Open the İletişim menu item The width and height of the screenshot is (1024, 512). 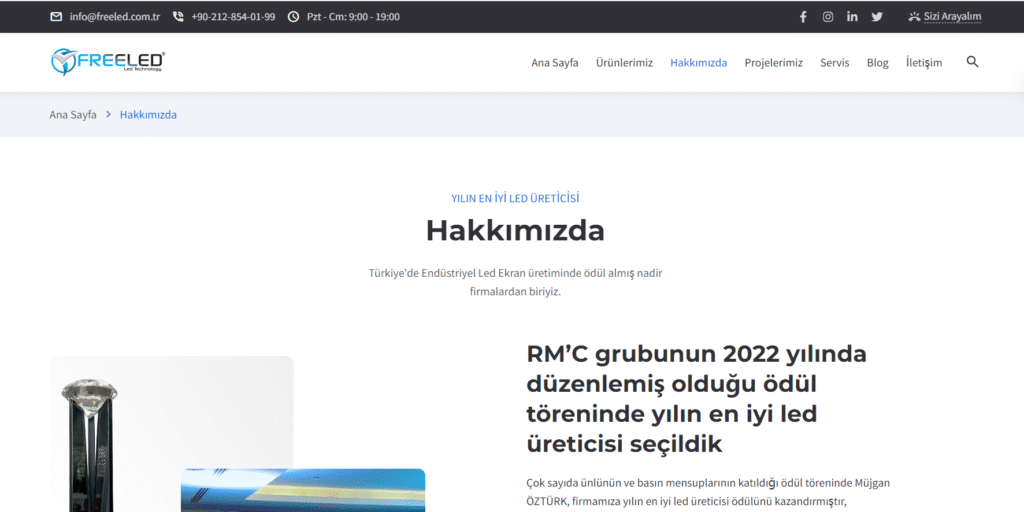click(x=924, y=63)
